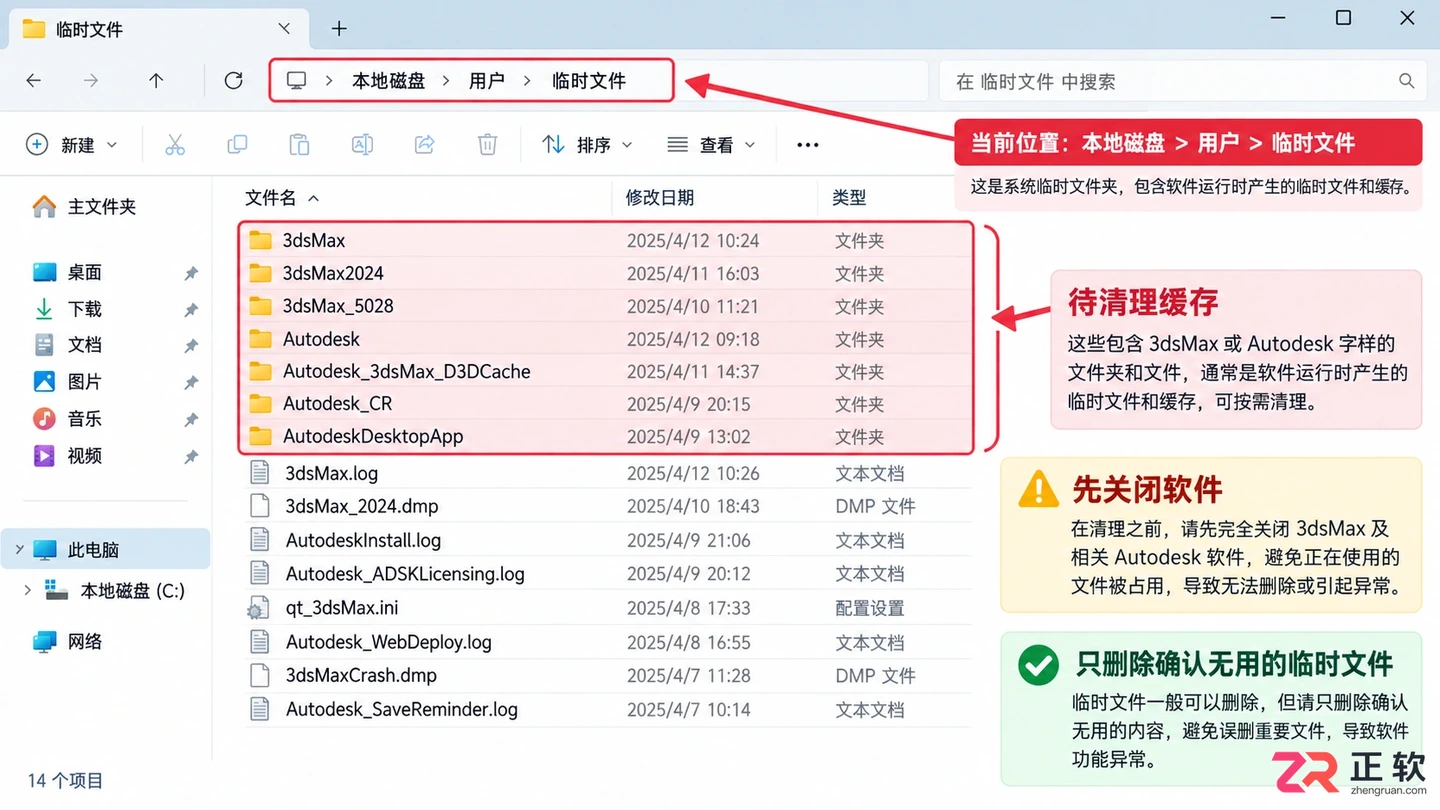Select the 3dsMax.log file
This screenshot has height=810, width=1440.
pos(607,473)
